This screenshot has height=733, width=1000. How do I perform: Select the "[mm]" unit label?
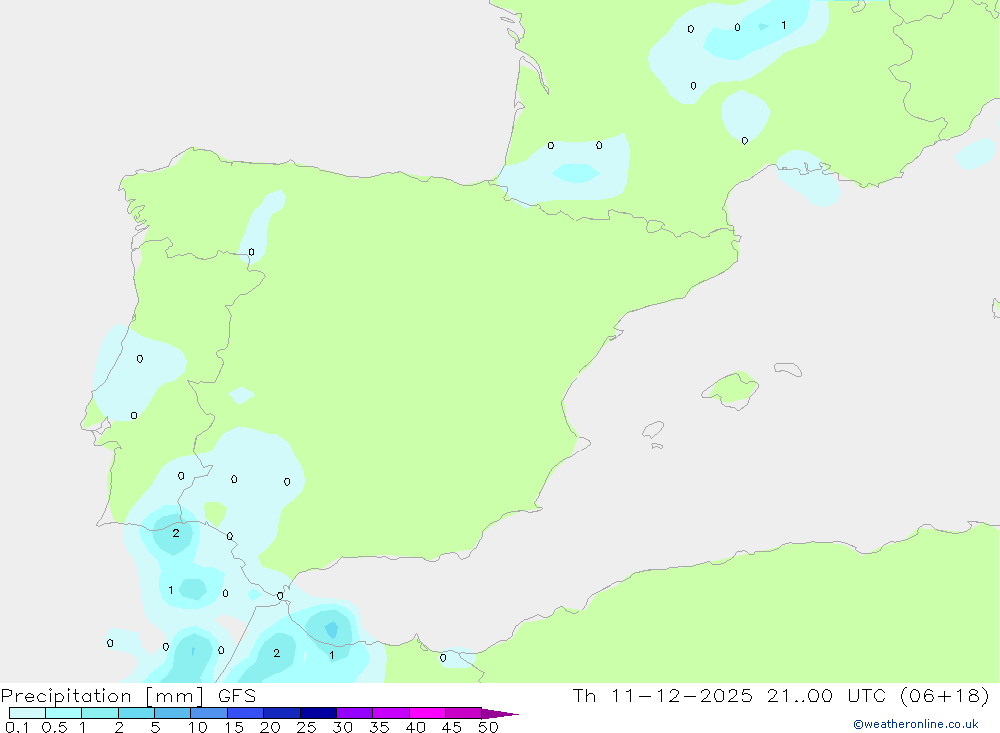point(174,696)
